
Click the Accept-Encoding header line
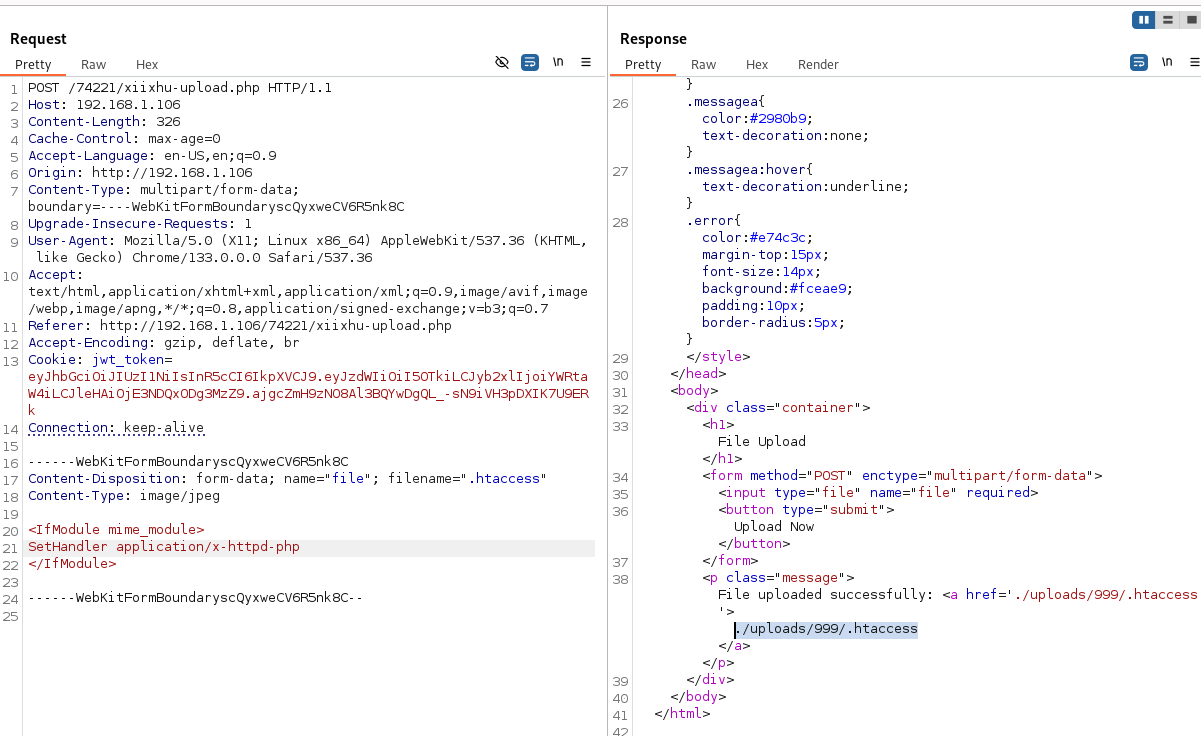(x=164, y=343)
